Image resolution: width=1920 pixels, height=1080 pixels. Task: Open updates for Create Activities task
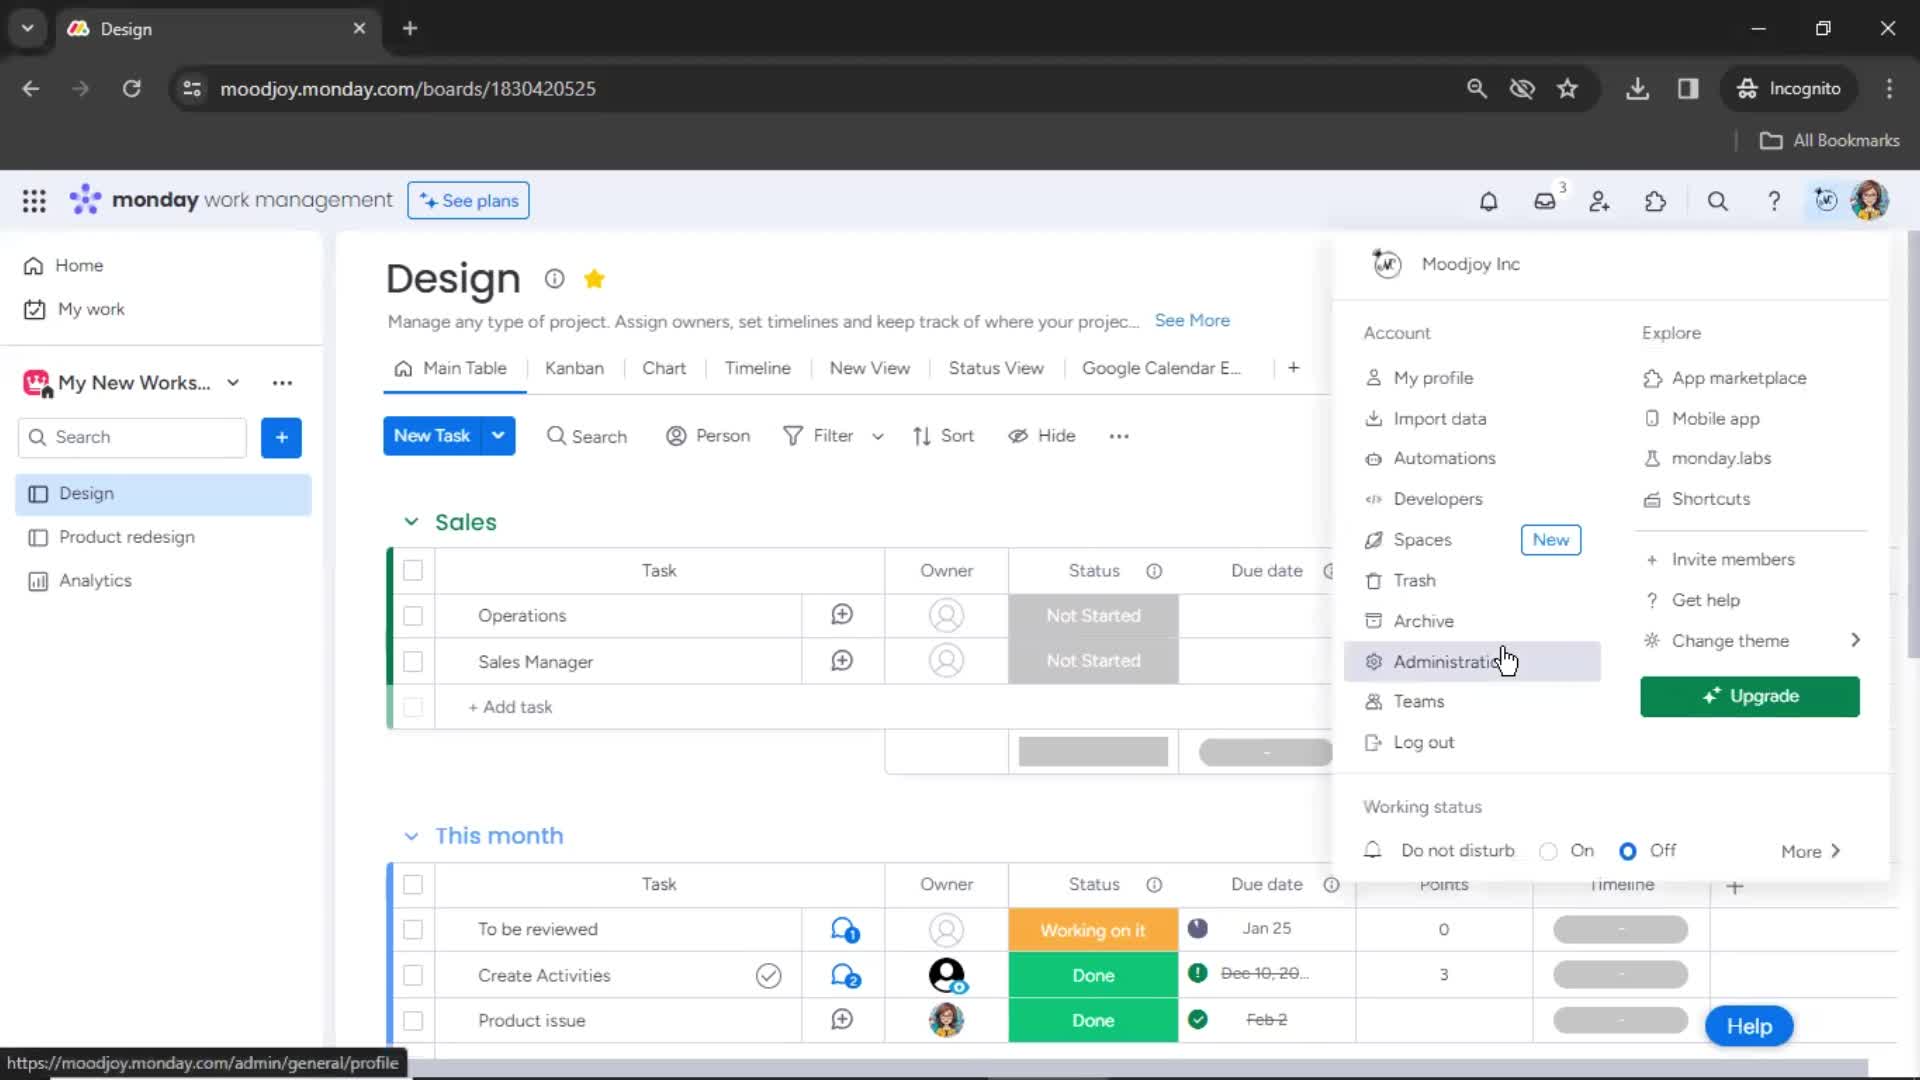(845, 975)
